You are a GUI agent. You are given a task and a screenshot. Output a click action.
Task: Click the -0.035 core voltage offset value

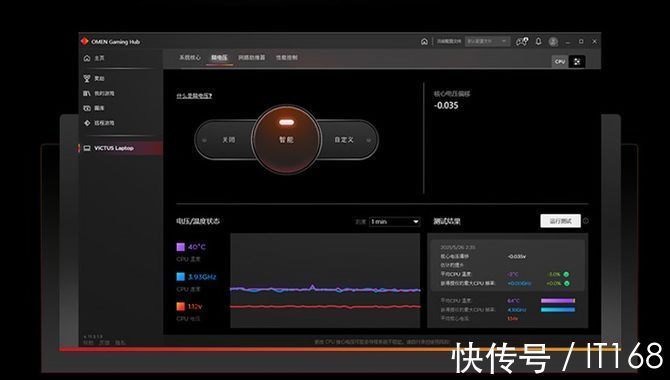(446, 106)
